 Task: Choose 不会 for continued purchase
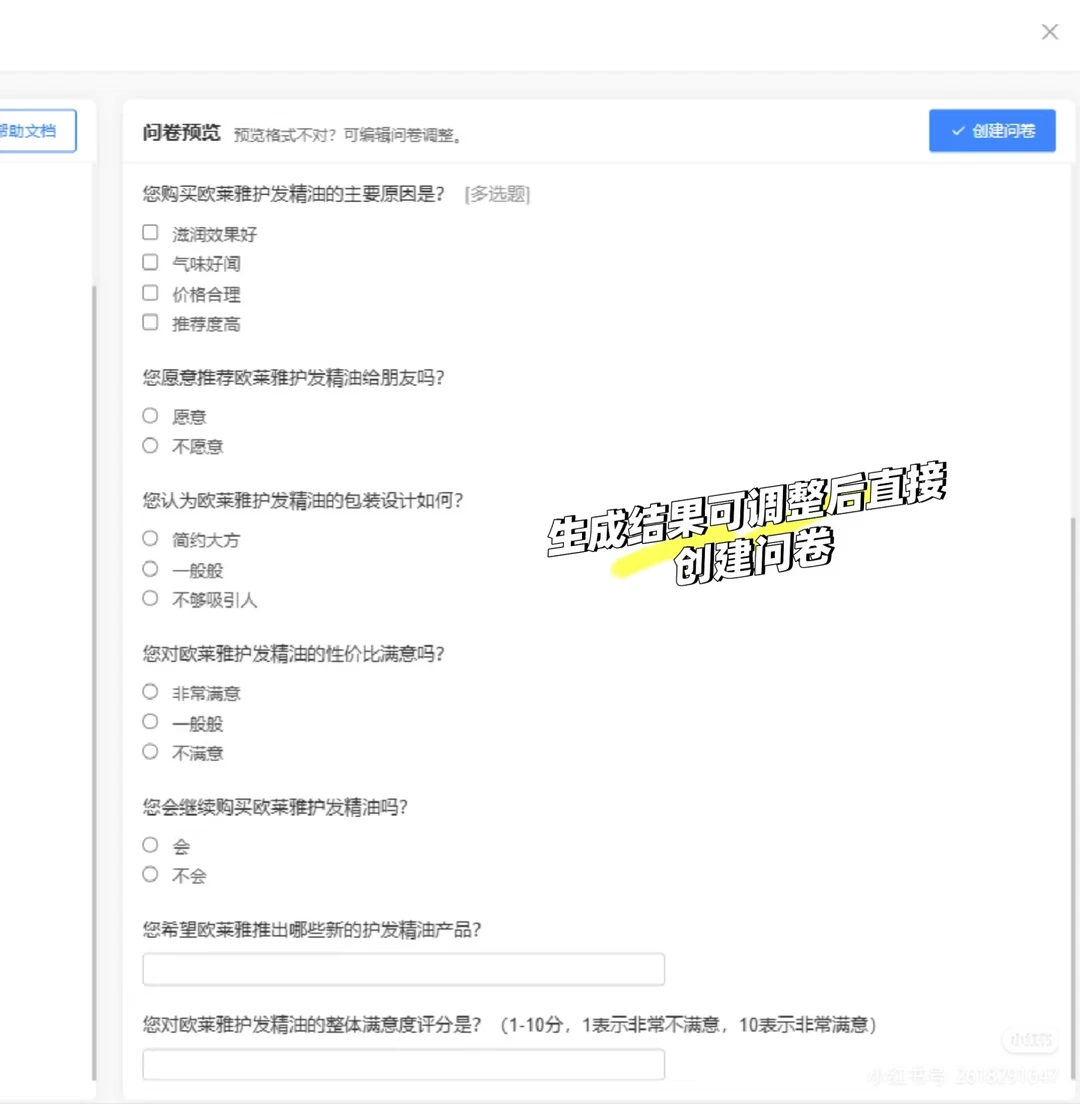[x=150, y=874]
